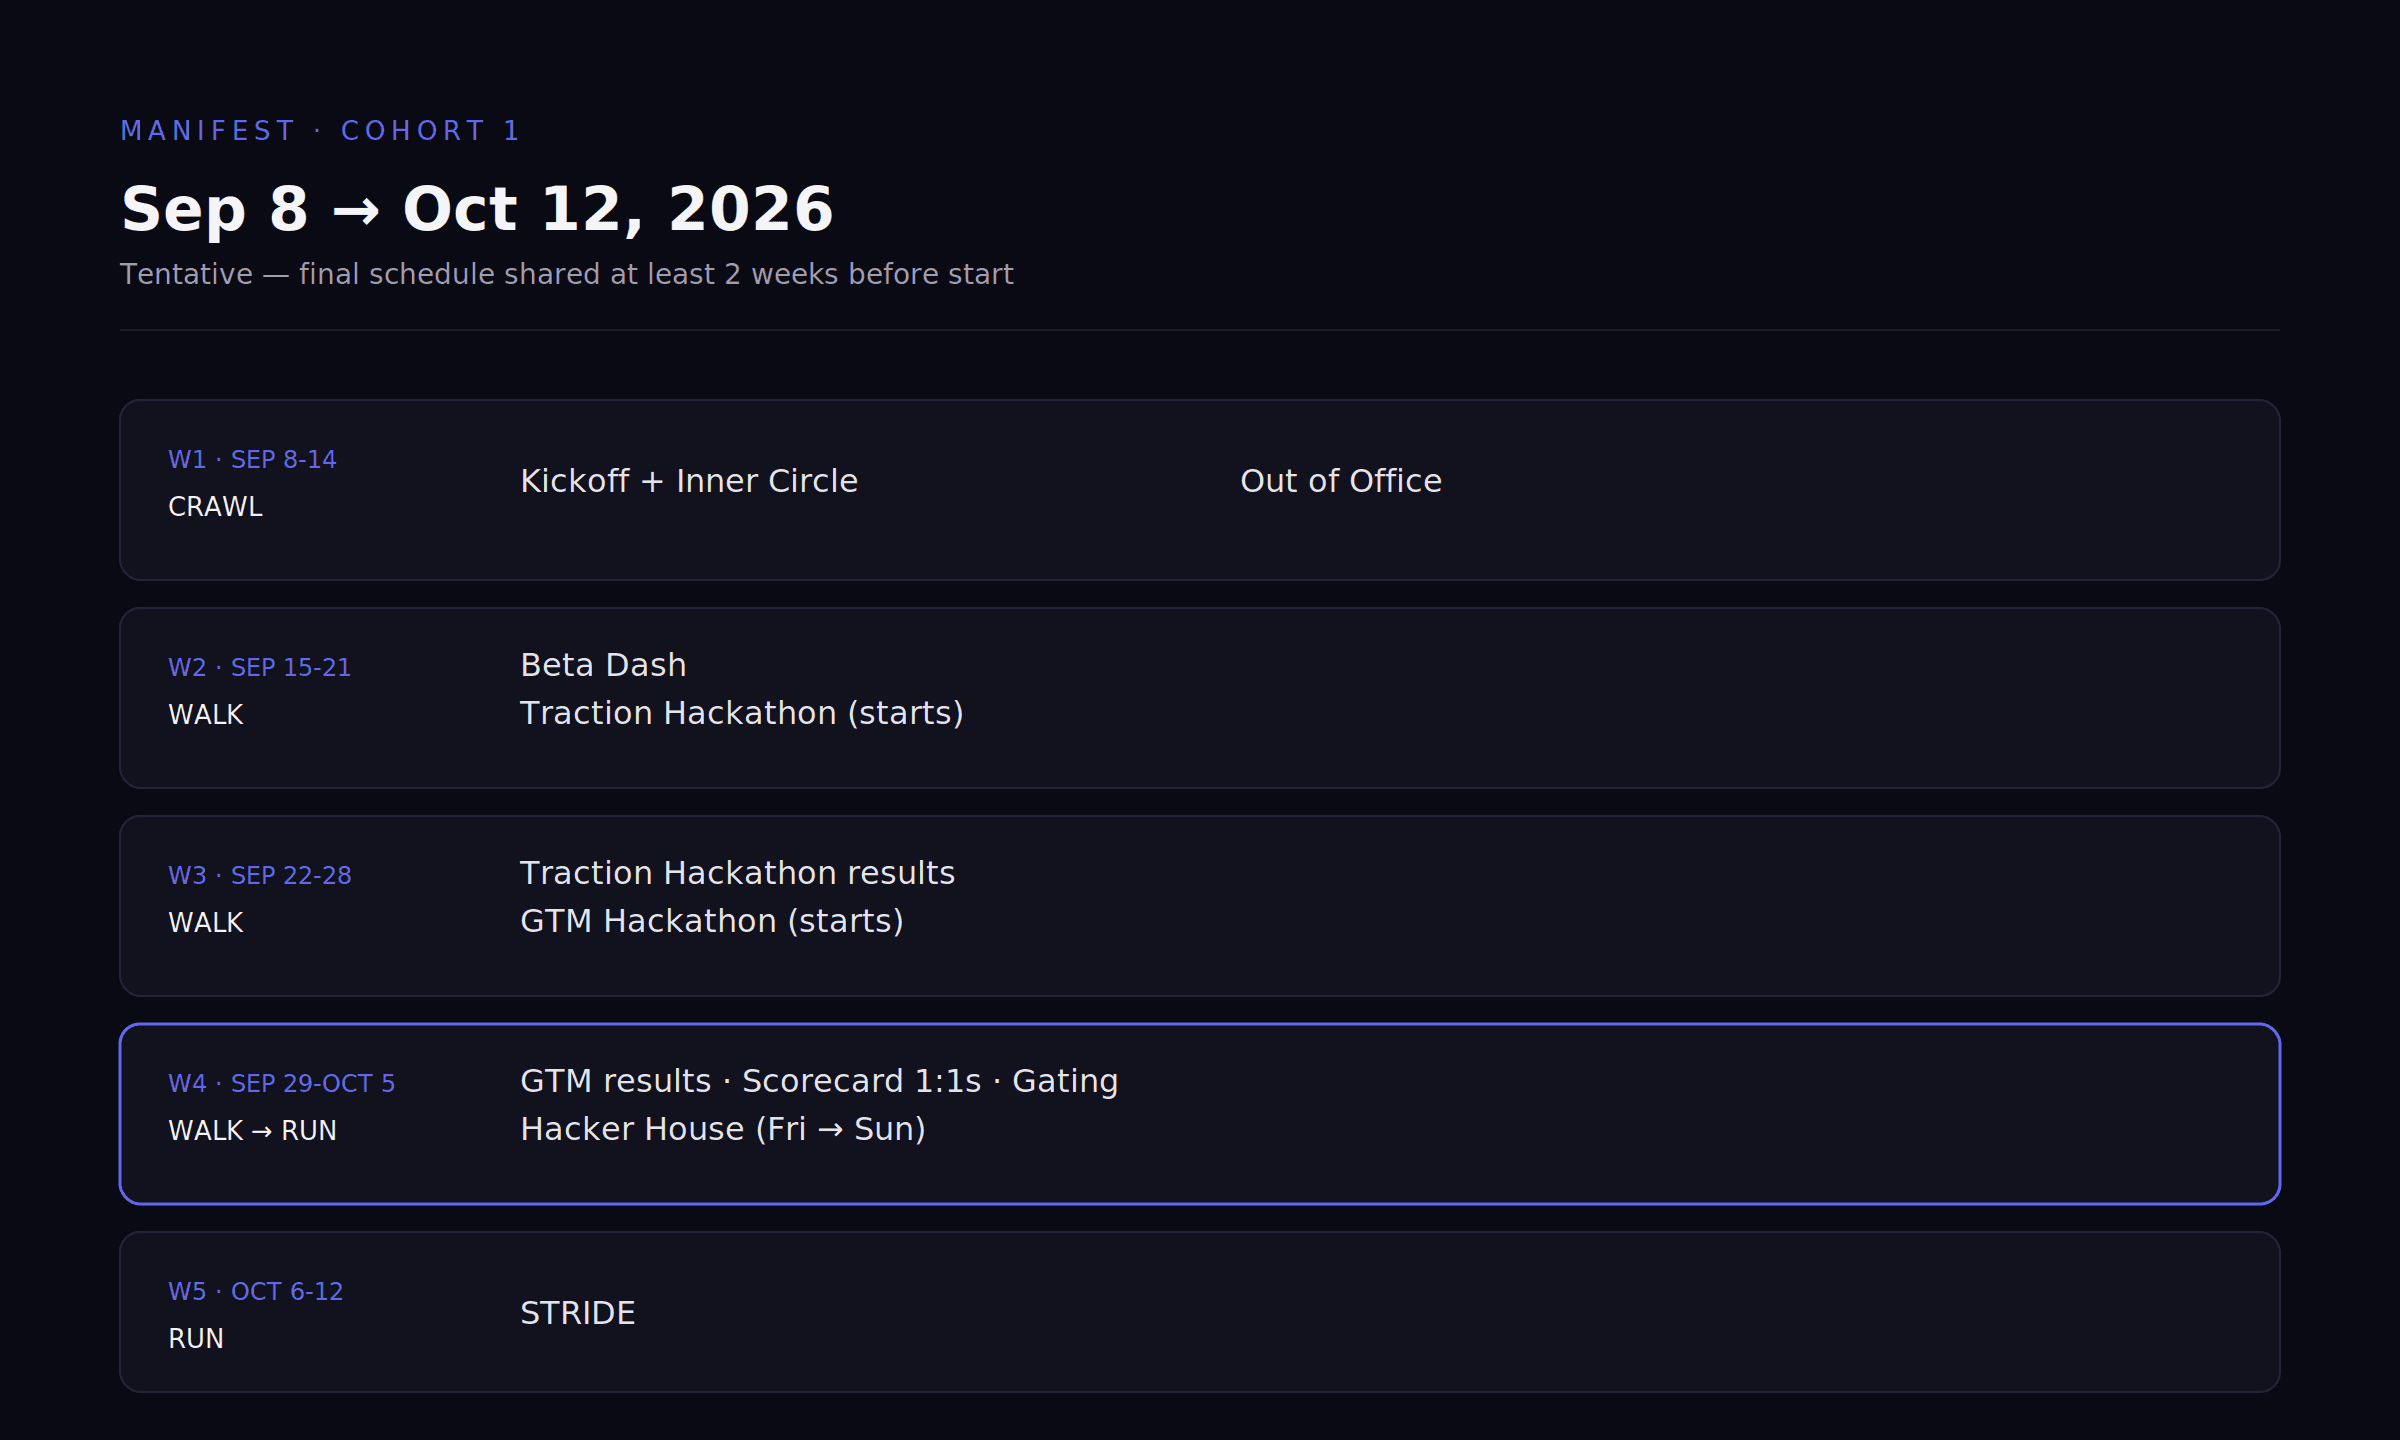This screenshot has height=1440, width=2400.
Task: Click the tentative schedule subtitle text
Action: coord(566,274)
